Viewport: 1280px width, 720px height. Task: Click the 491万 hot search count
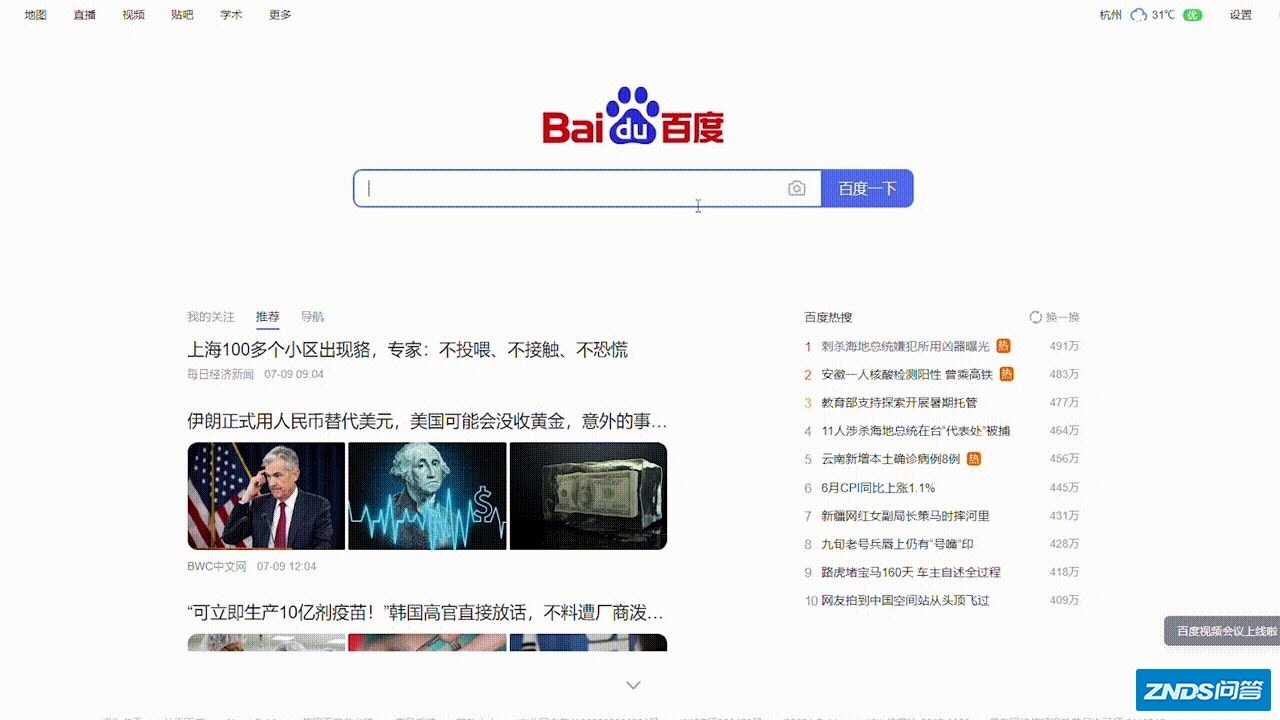click(x=1064, y=346)
